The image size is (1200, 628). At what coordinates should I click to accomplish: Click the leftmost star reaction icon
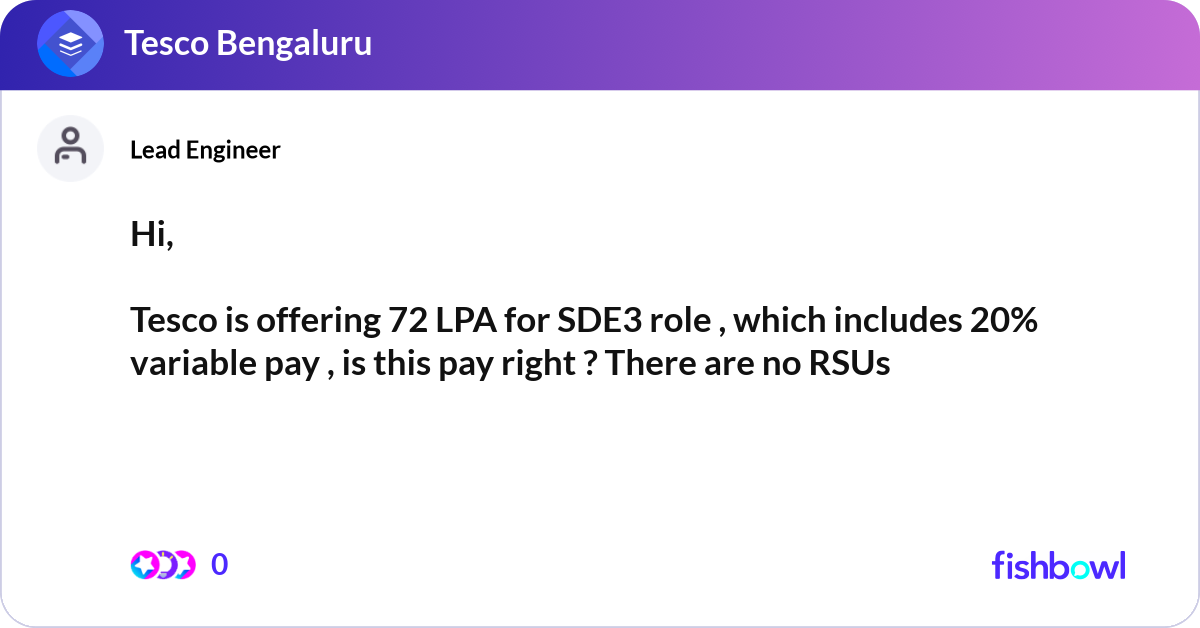pyautogui.click(x=144, y=565)
